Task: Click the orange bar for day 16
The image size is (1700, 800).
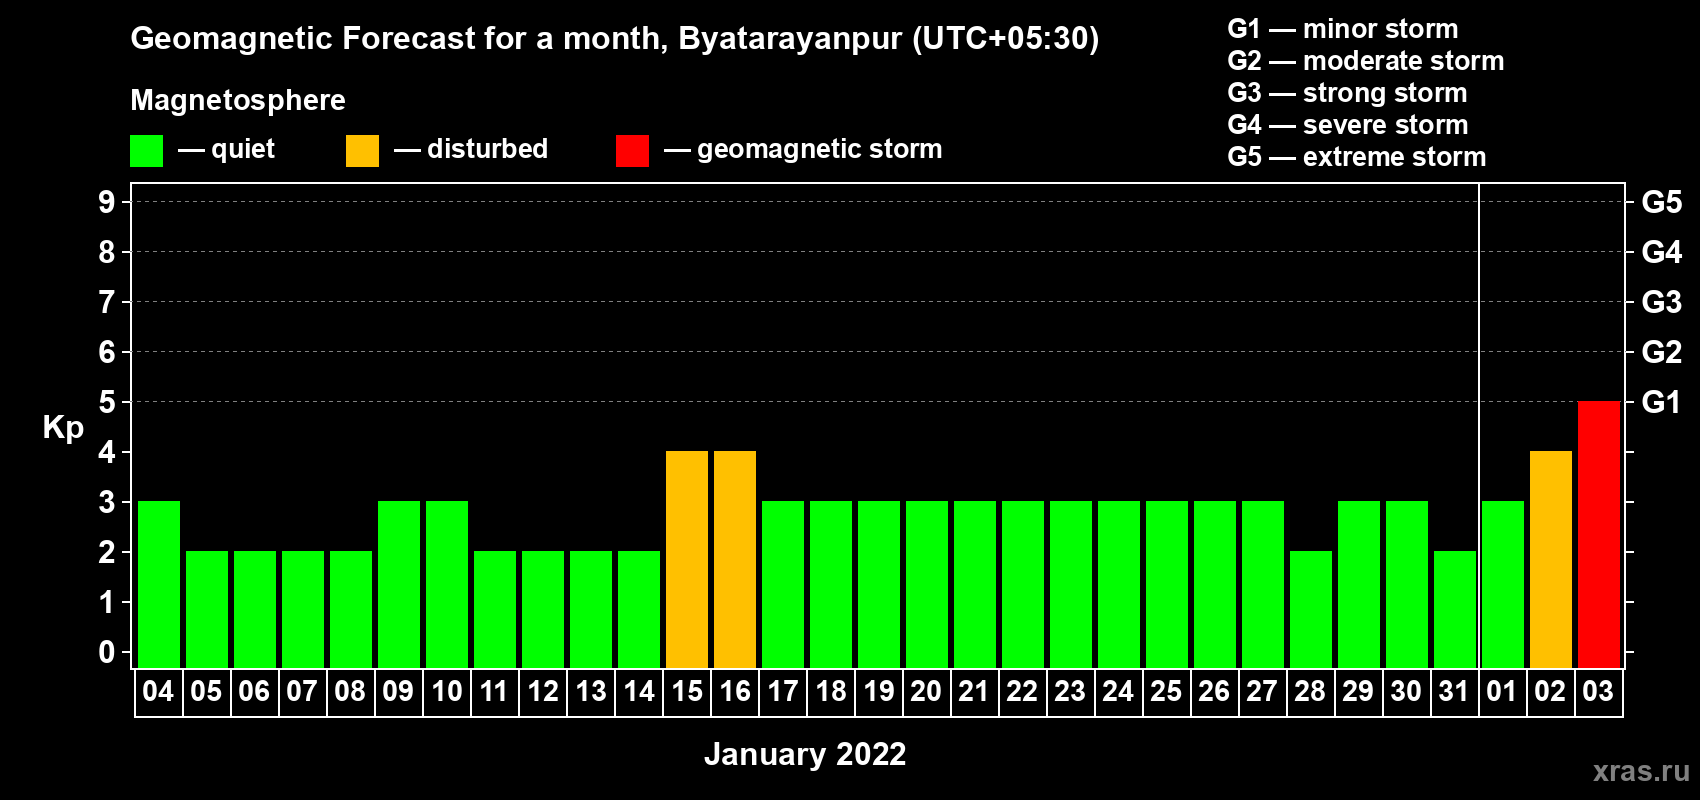Action: pyautogui.click(x=735, y=559)
